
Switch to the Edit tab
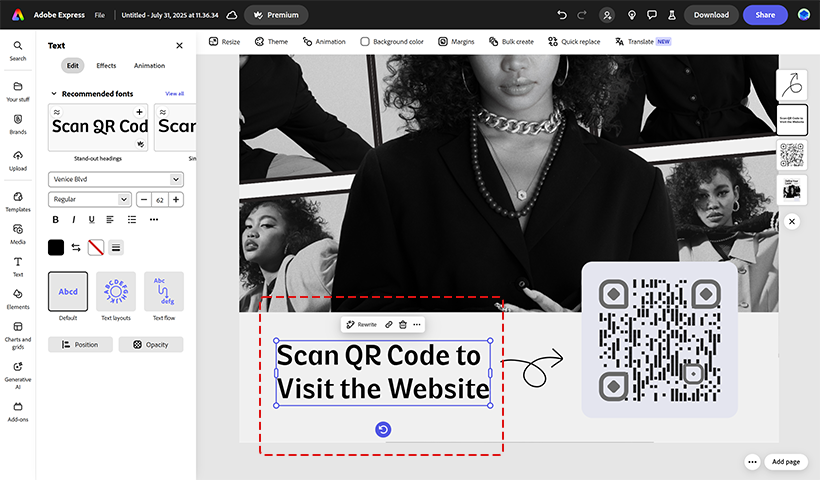coord(73,65)
